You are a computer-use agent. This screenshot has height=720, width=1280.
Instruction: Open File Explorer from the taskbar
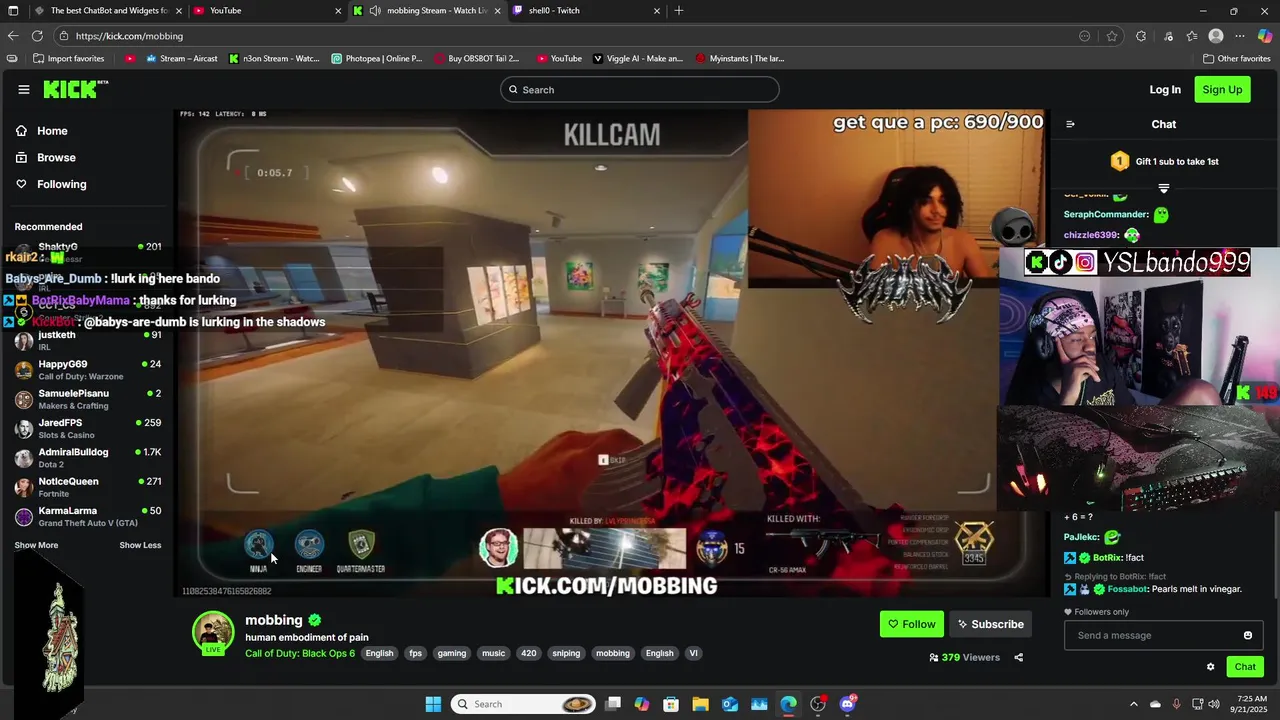click(x=700, y=704)
